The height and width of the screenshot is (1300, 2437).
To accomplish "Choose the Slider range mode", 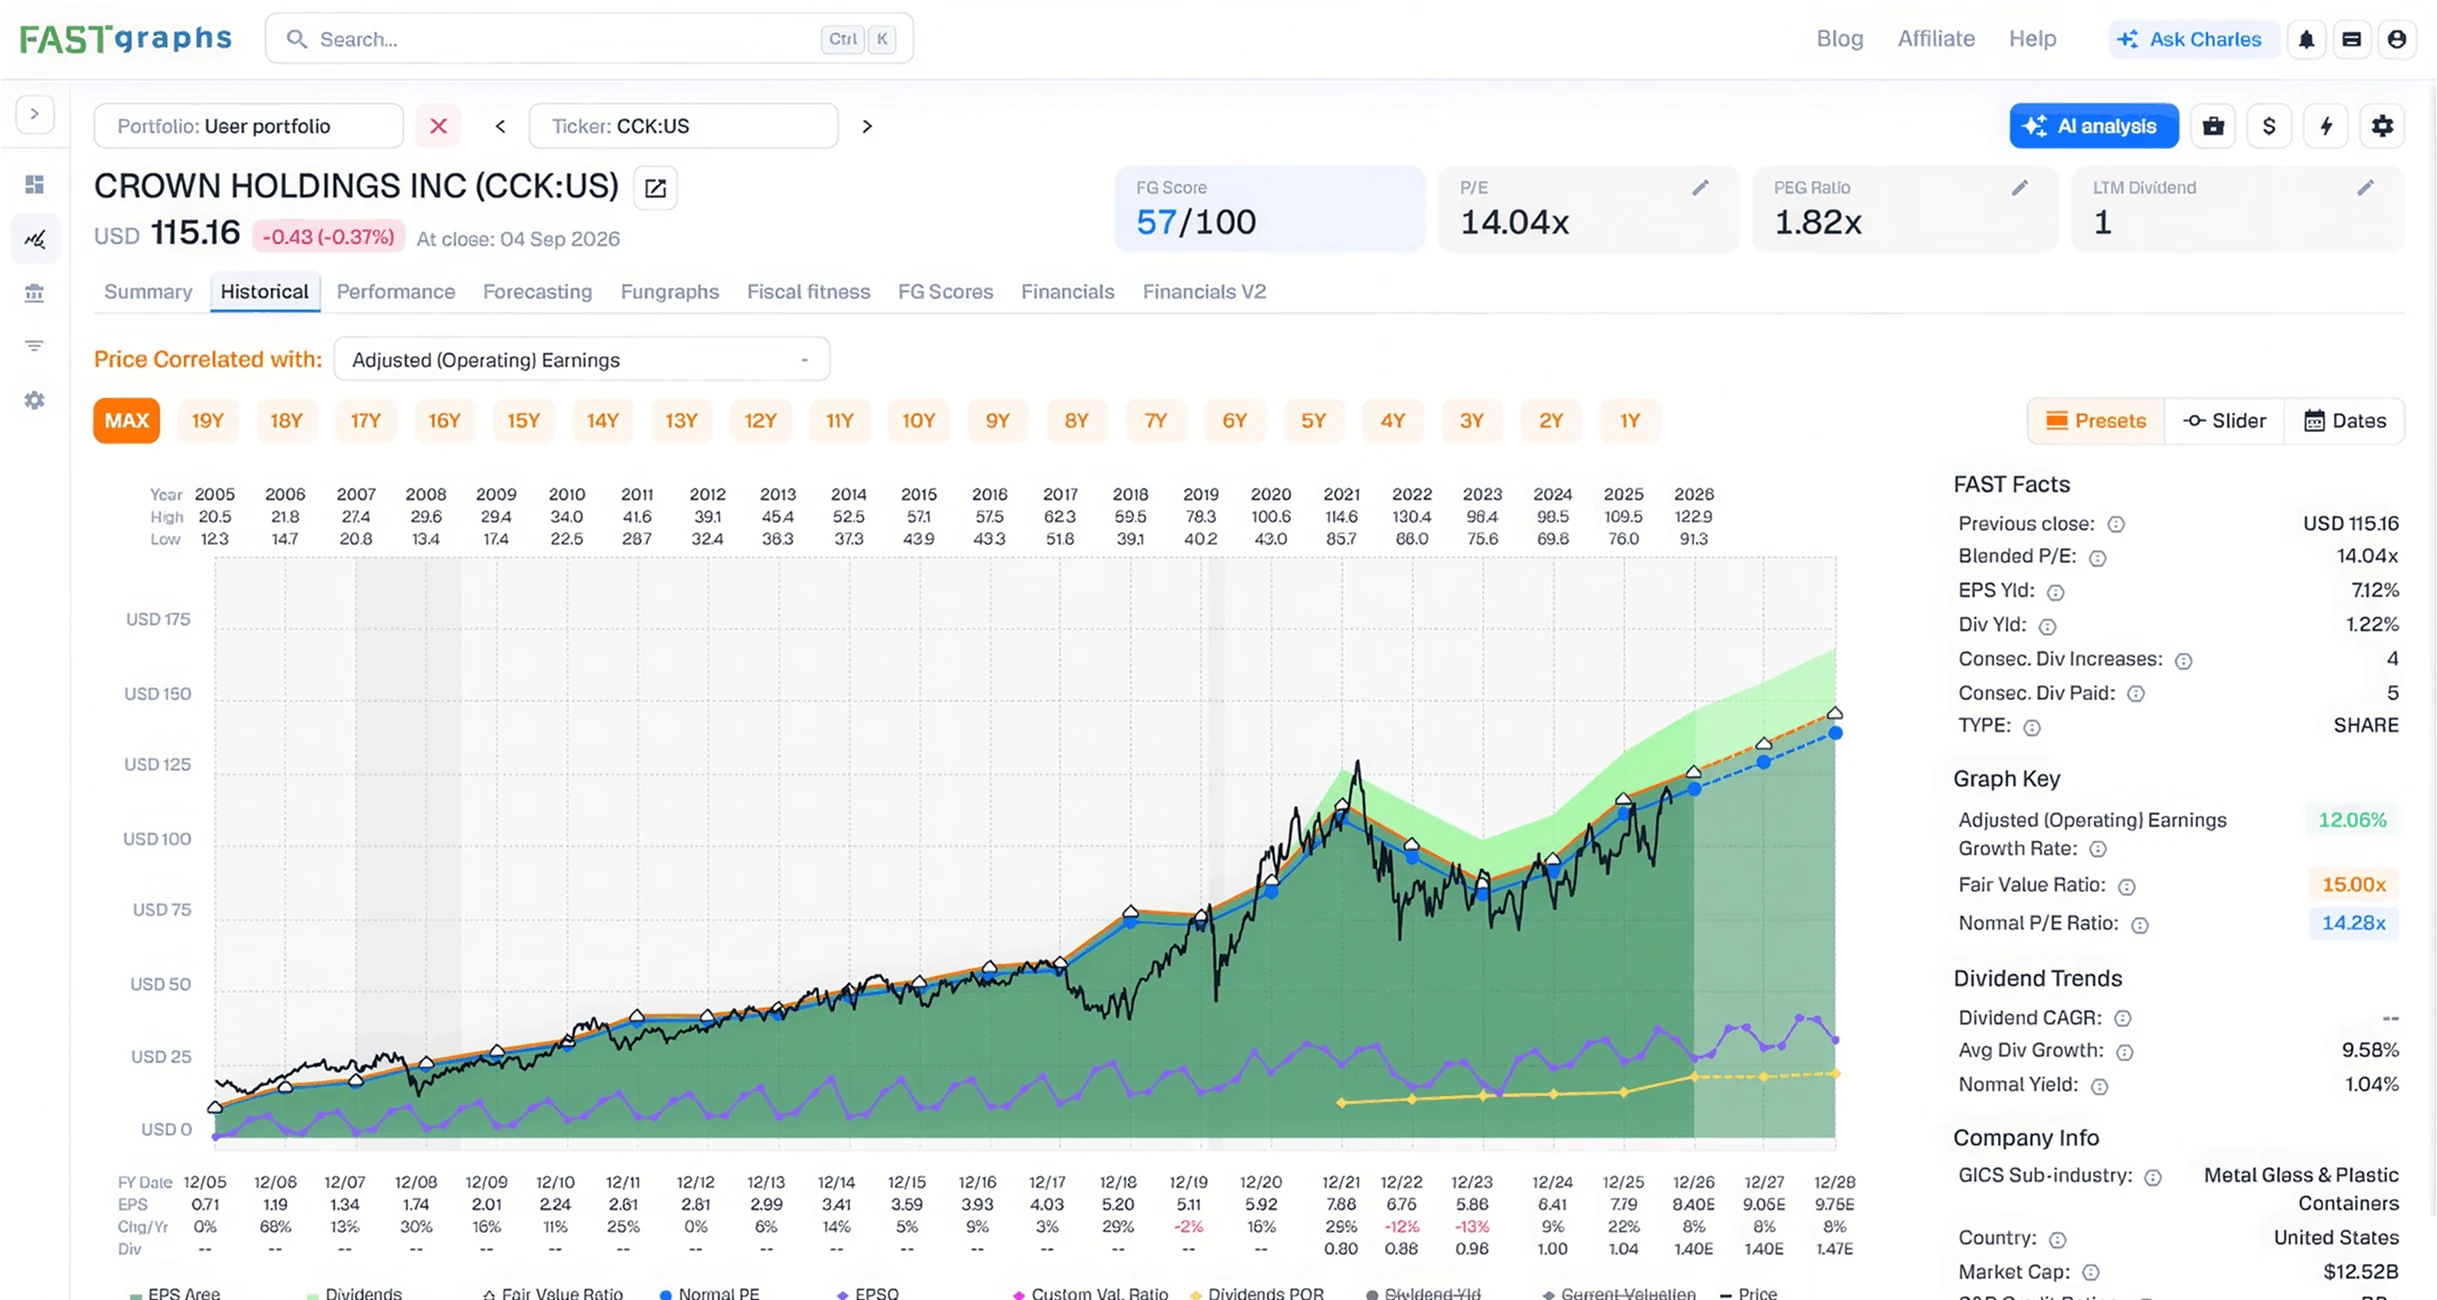I will pyautogui.click(x=2224, y=421).
